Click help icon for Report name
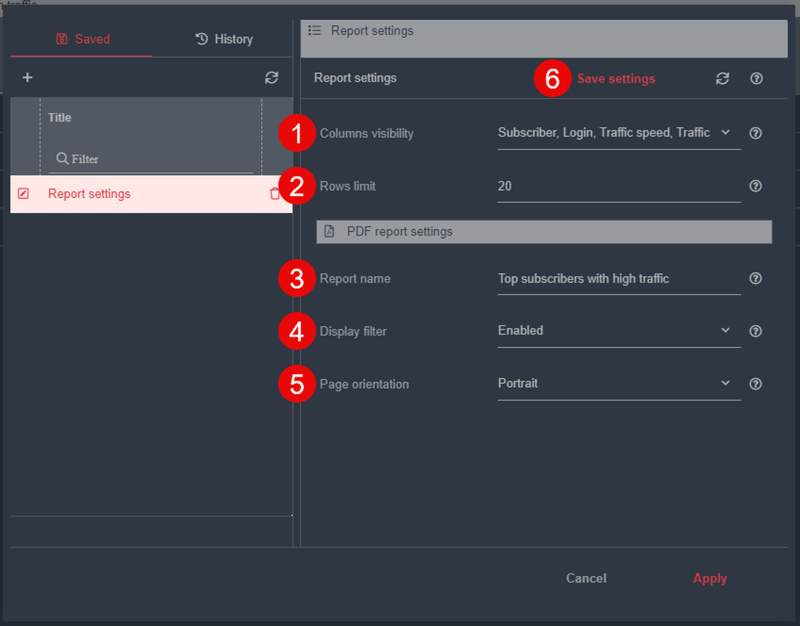The image size is (800, 626). click(x=756, y=279)
